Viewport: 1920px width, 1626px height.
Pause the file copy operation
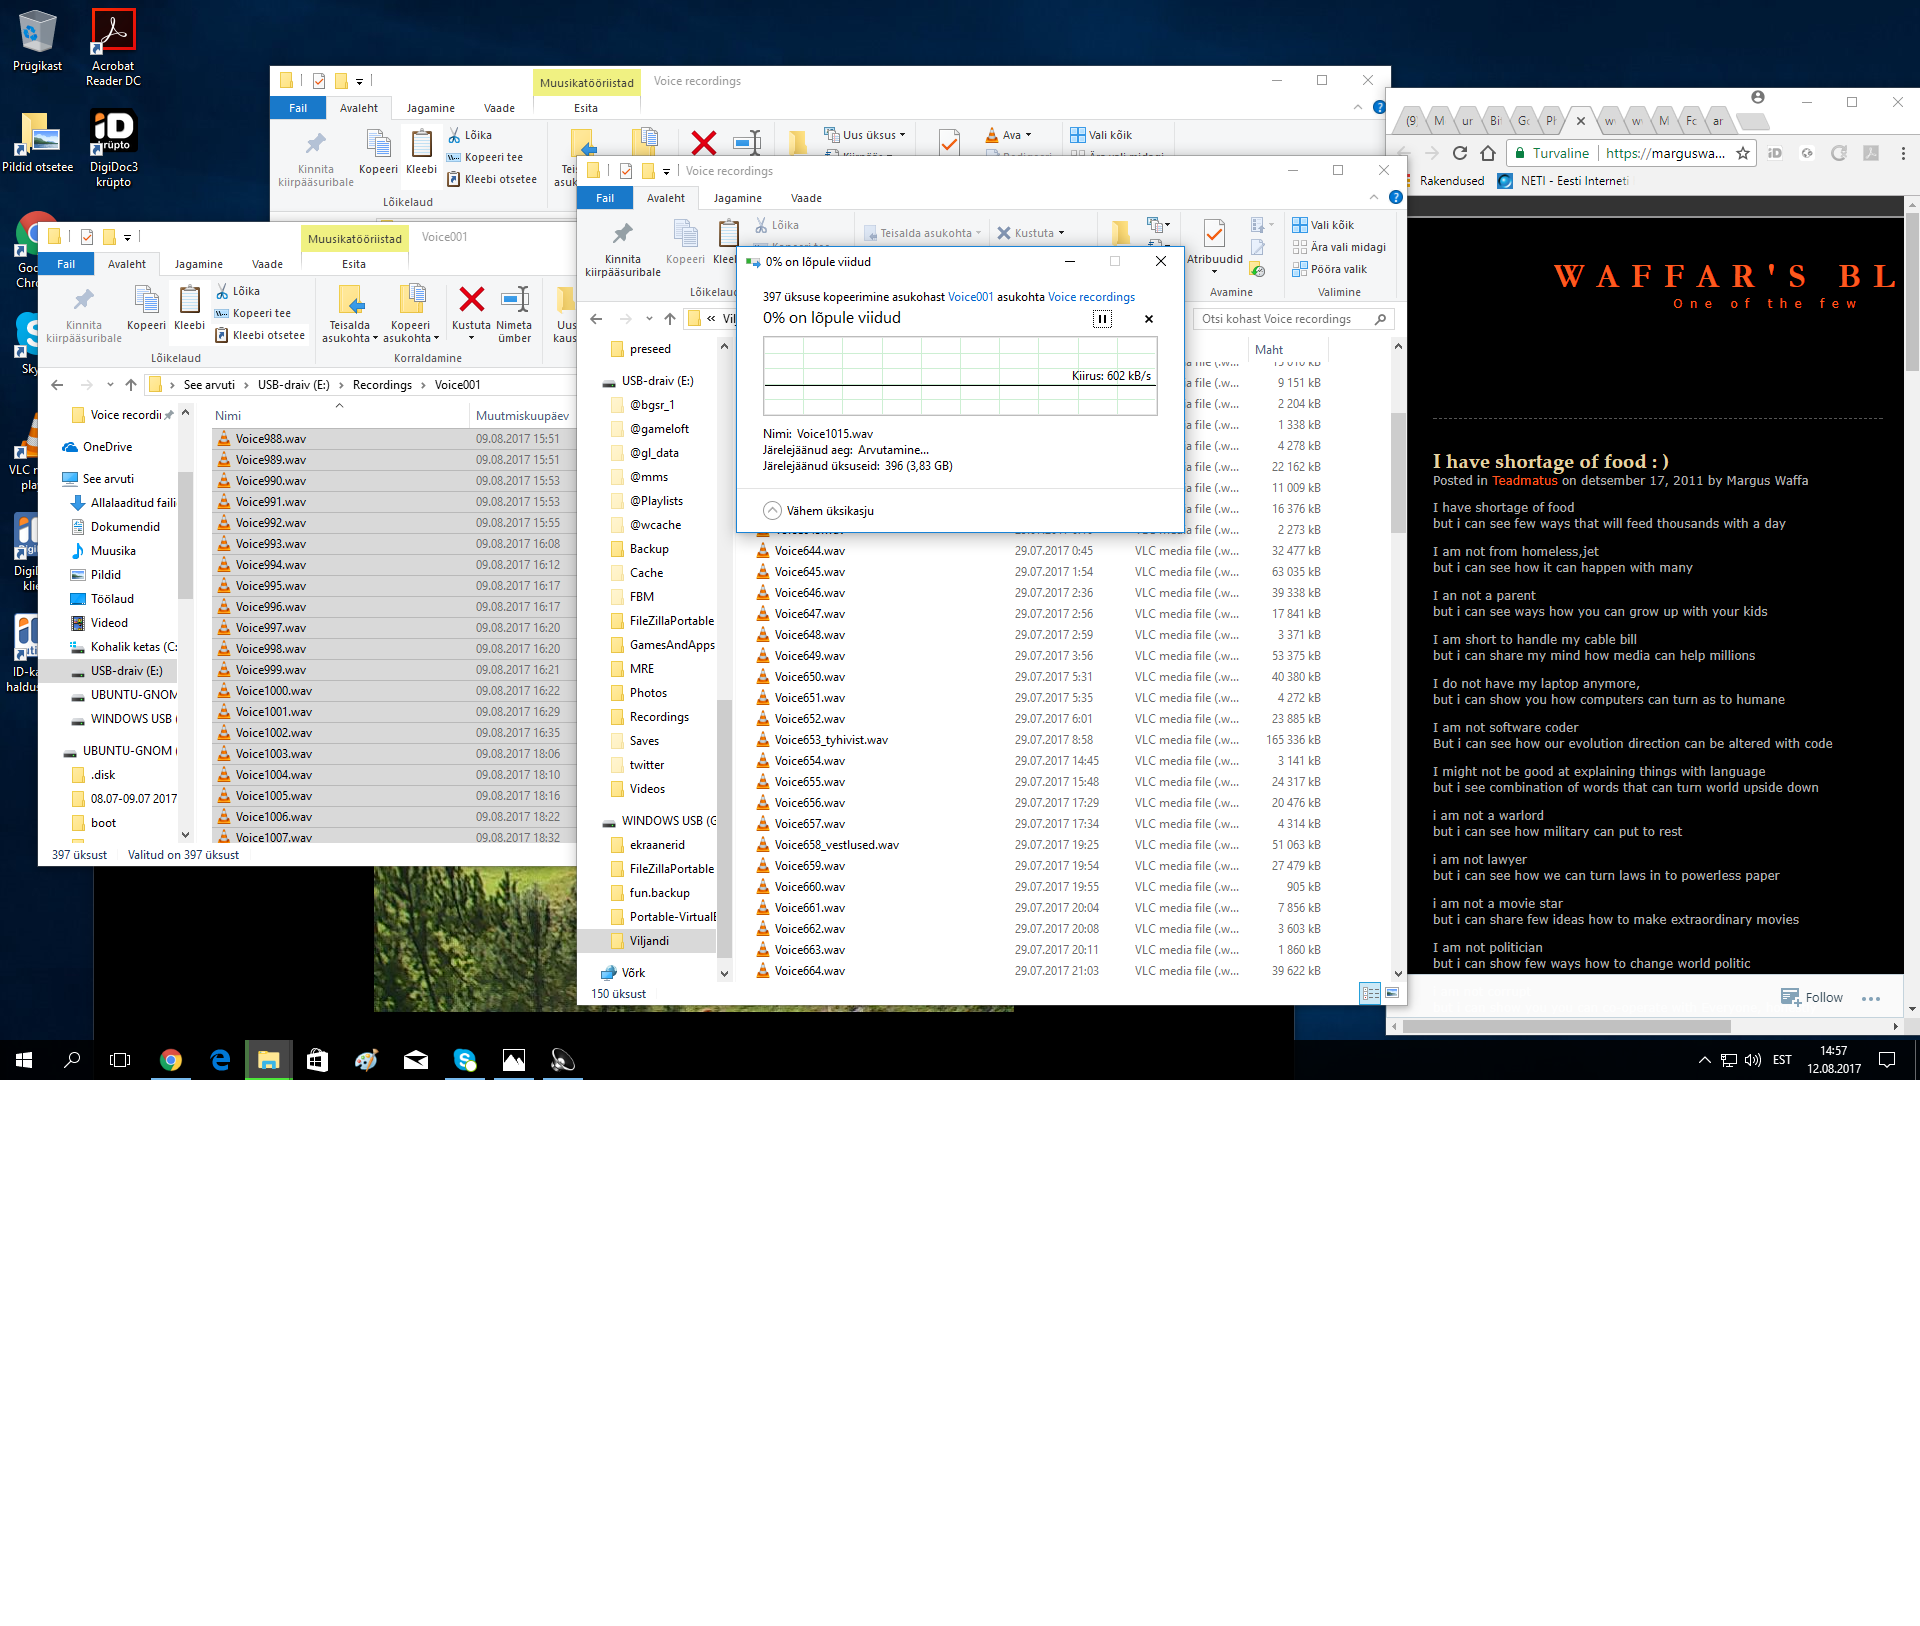1102,319
